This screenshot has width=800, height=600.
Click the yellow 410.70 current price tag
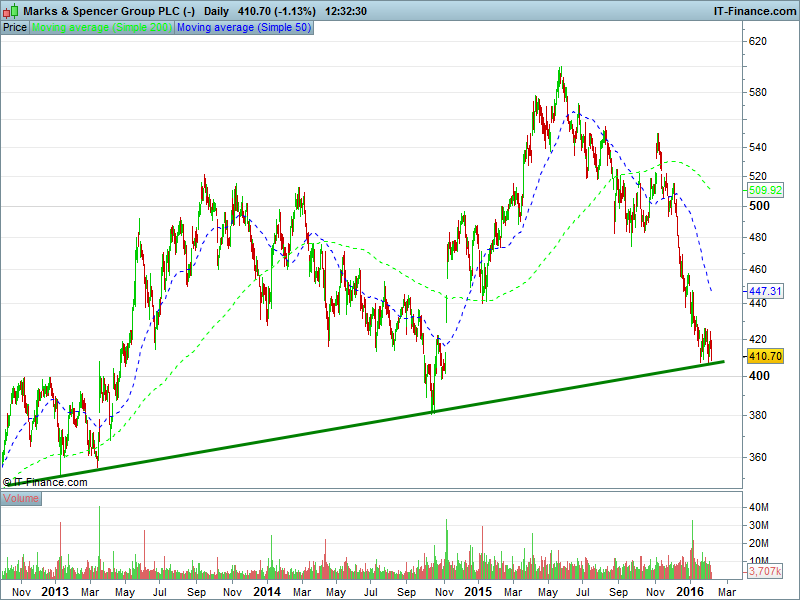coord(765,356)
